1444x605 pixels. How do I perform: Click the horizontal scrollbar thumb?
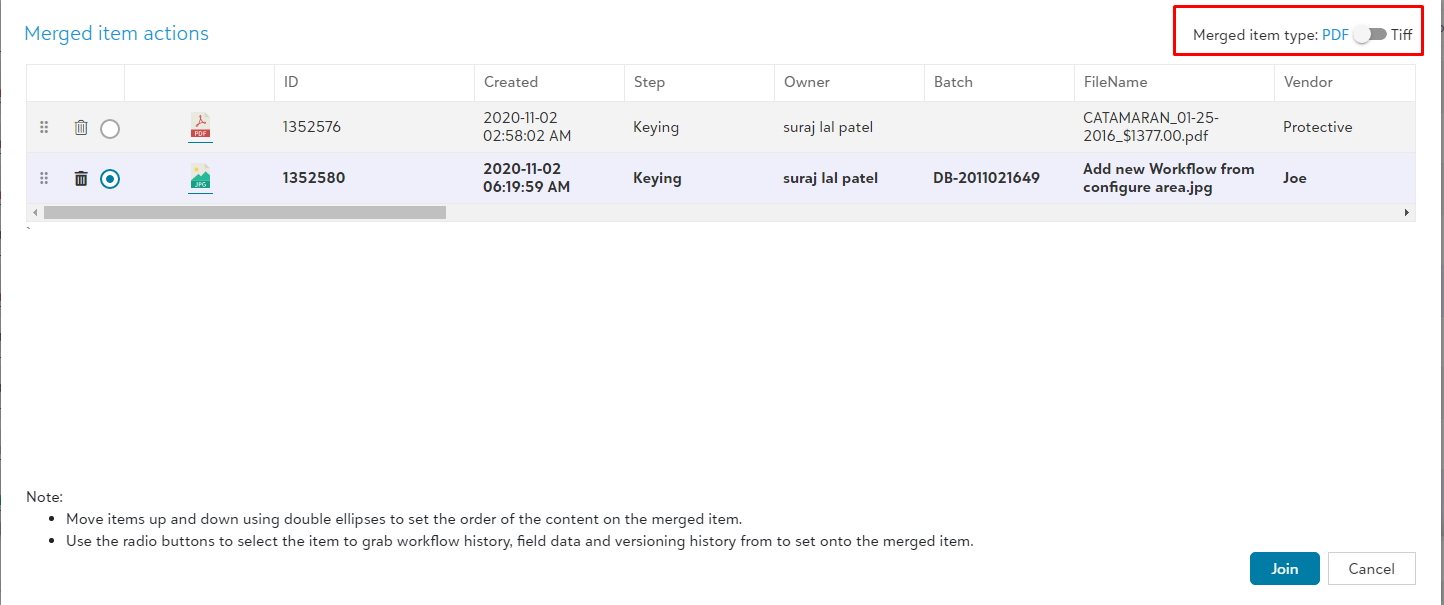pyautogui.click(x=244, y=212)
